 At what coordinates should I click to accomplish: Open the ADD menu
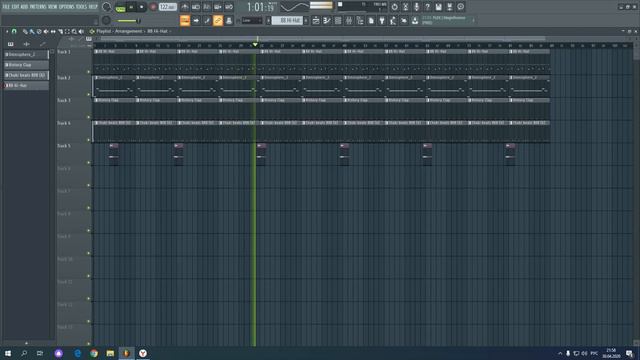coord(24,7)
